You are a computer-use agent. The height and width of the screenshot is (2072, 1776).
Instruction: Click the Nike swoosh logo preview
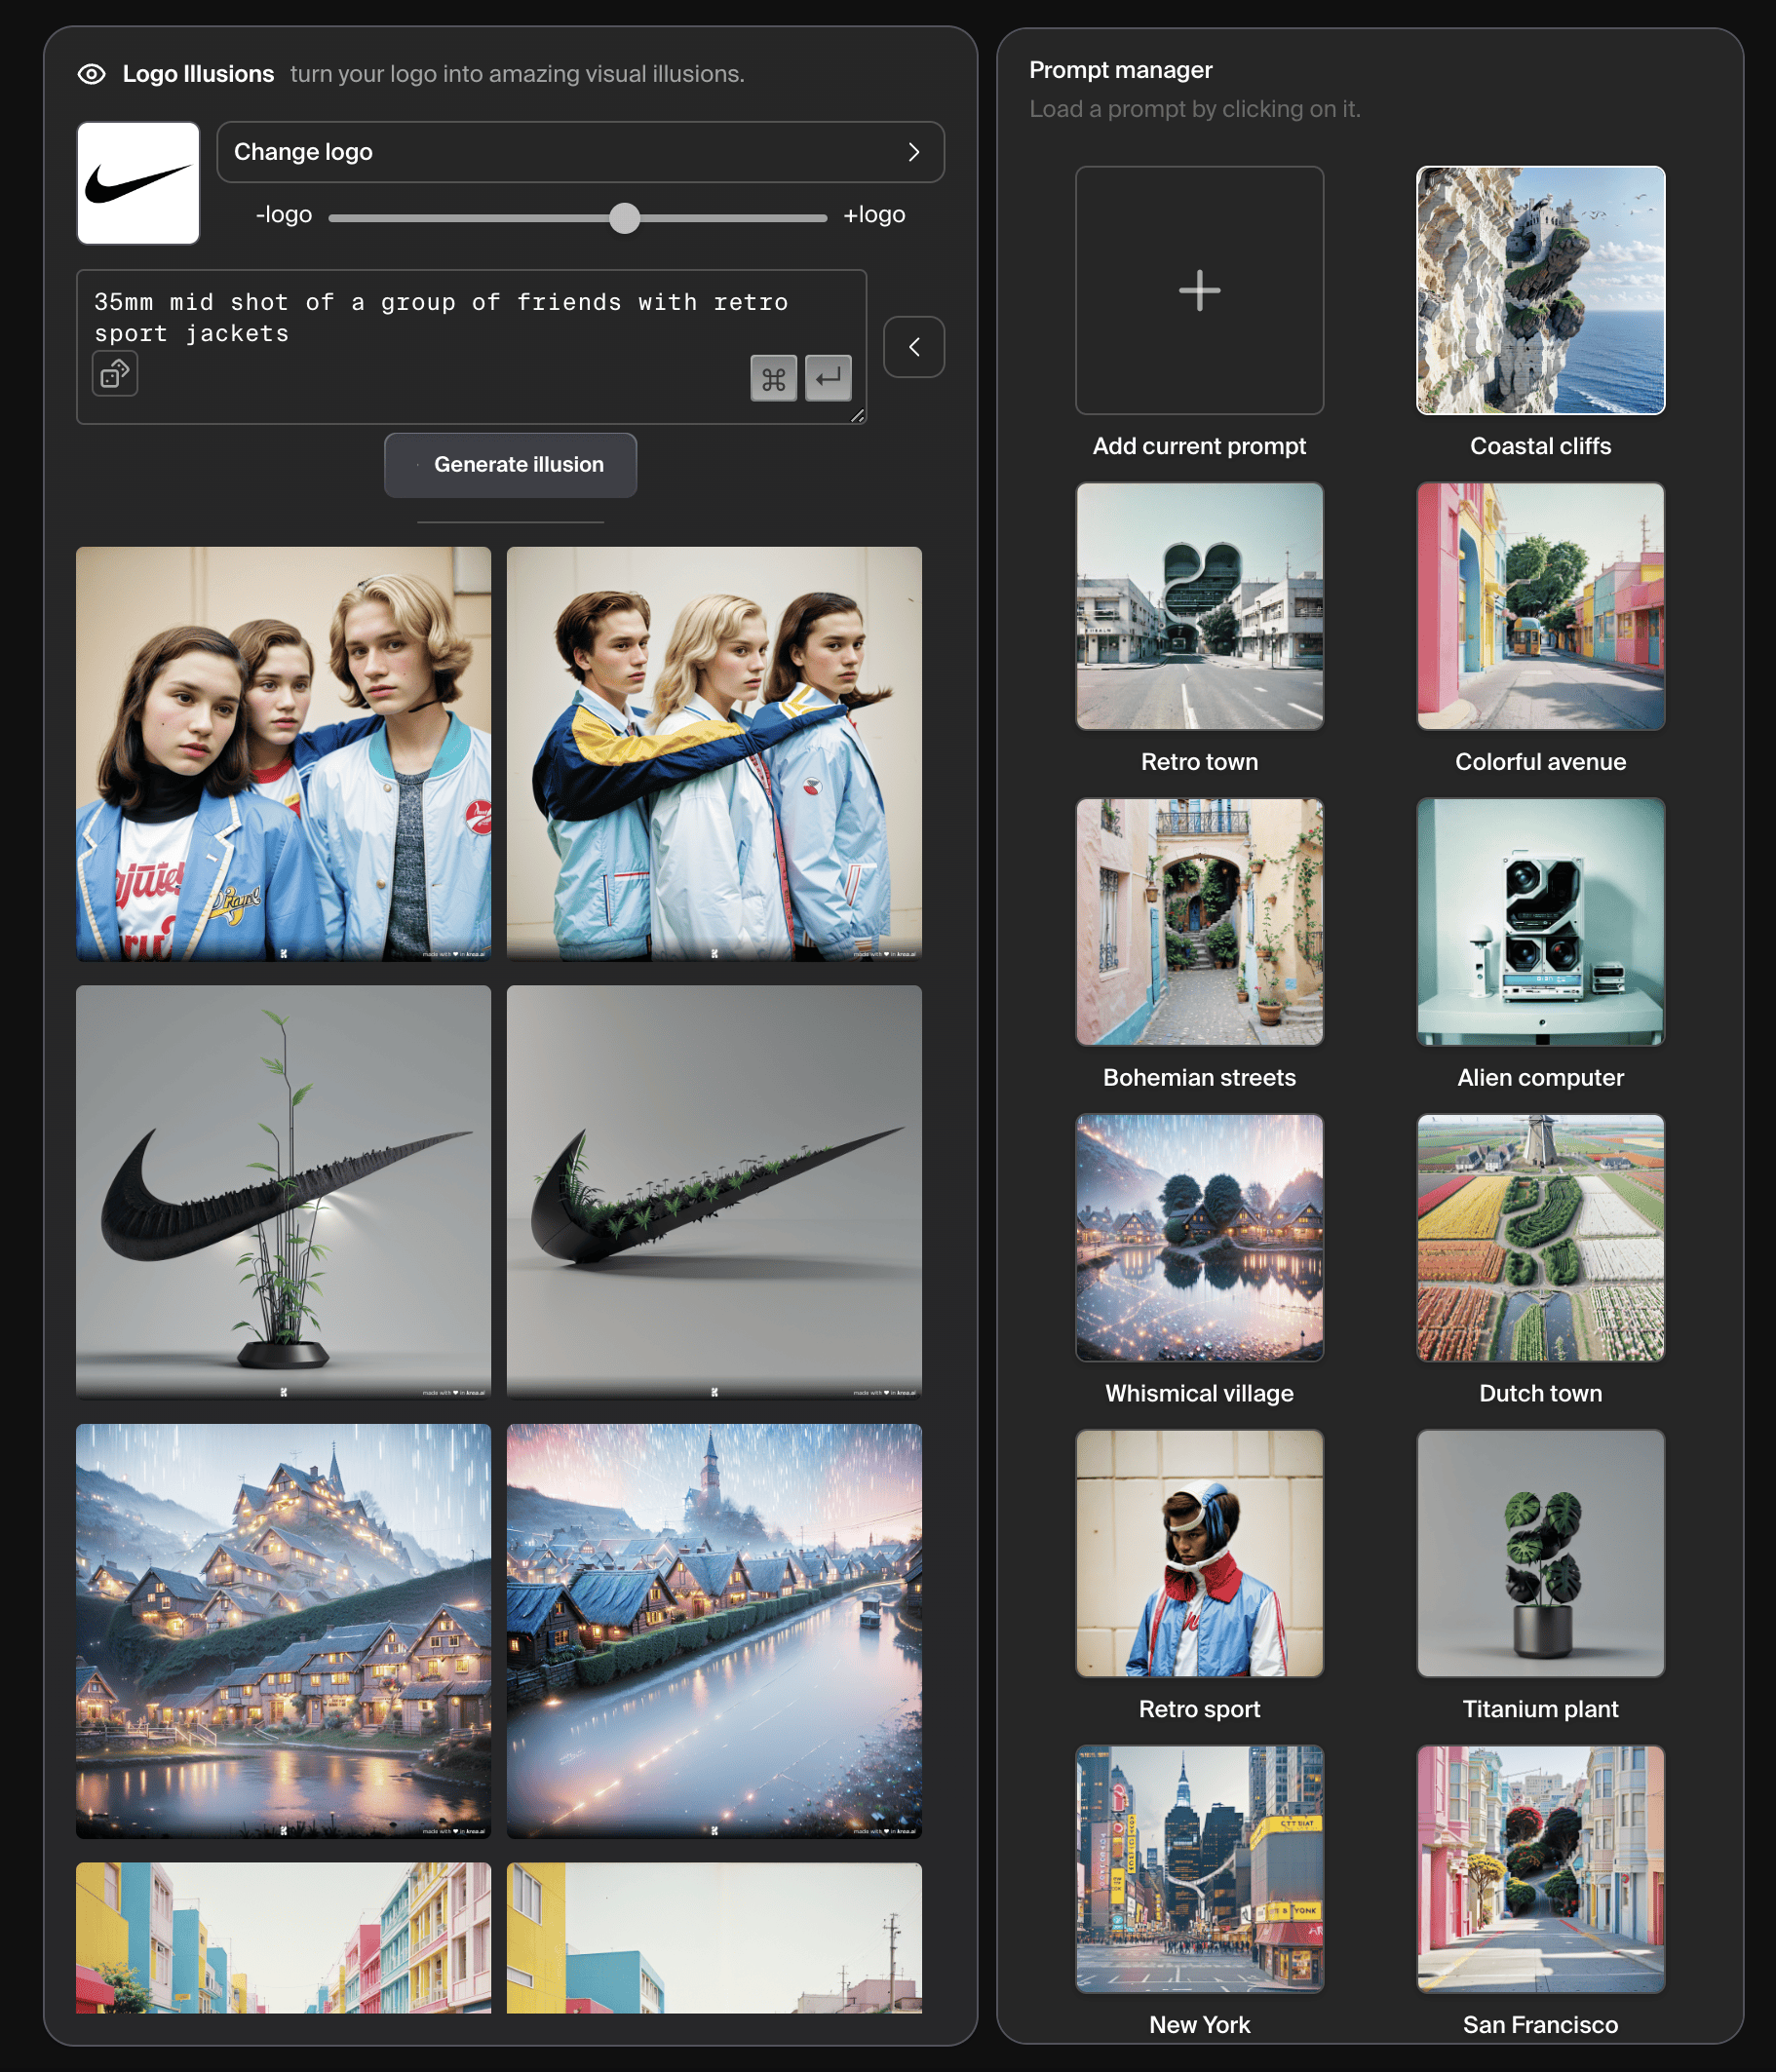coord(138,183)
